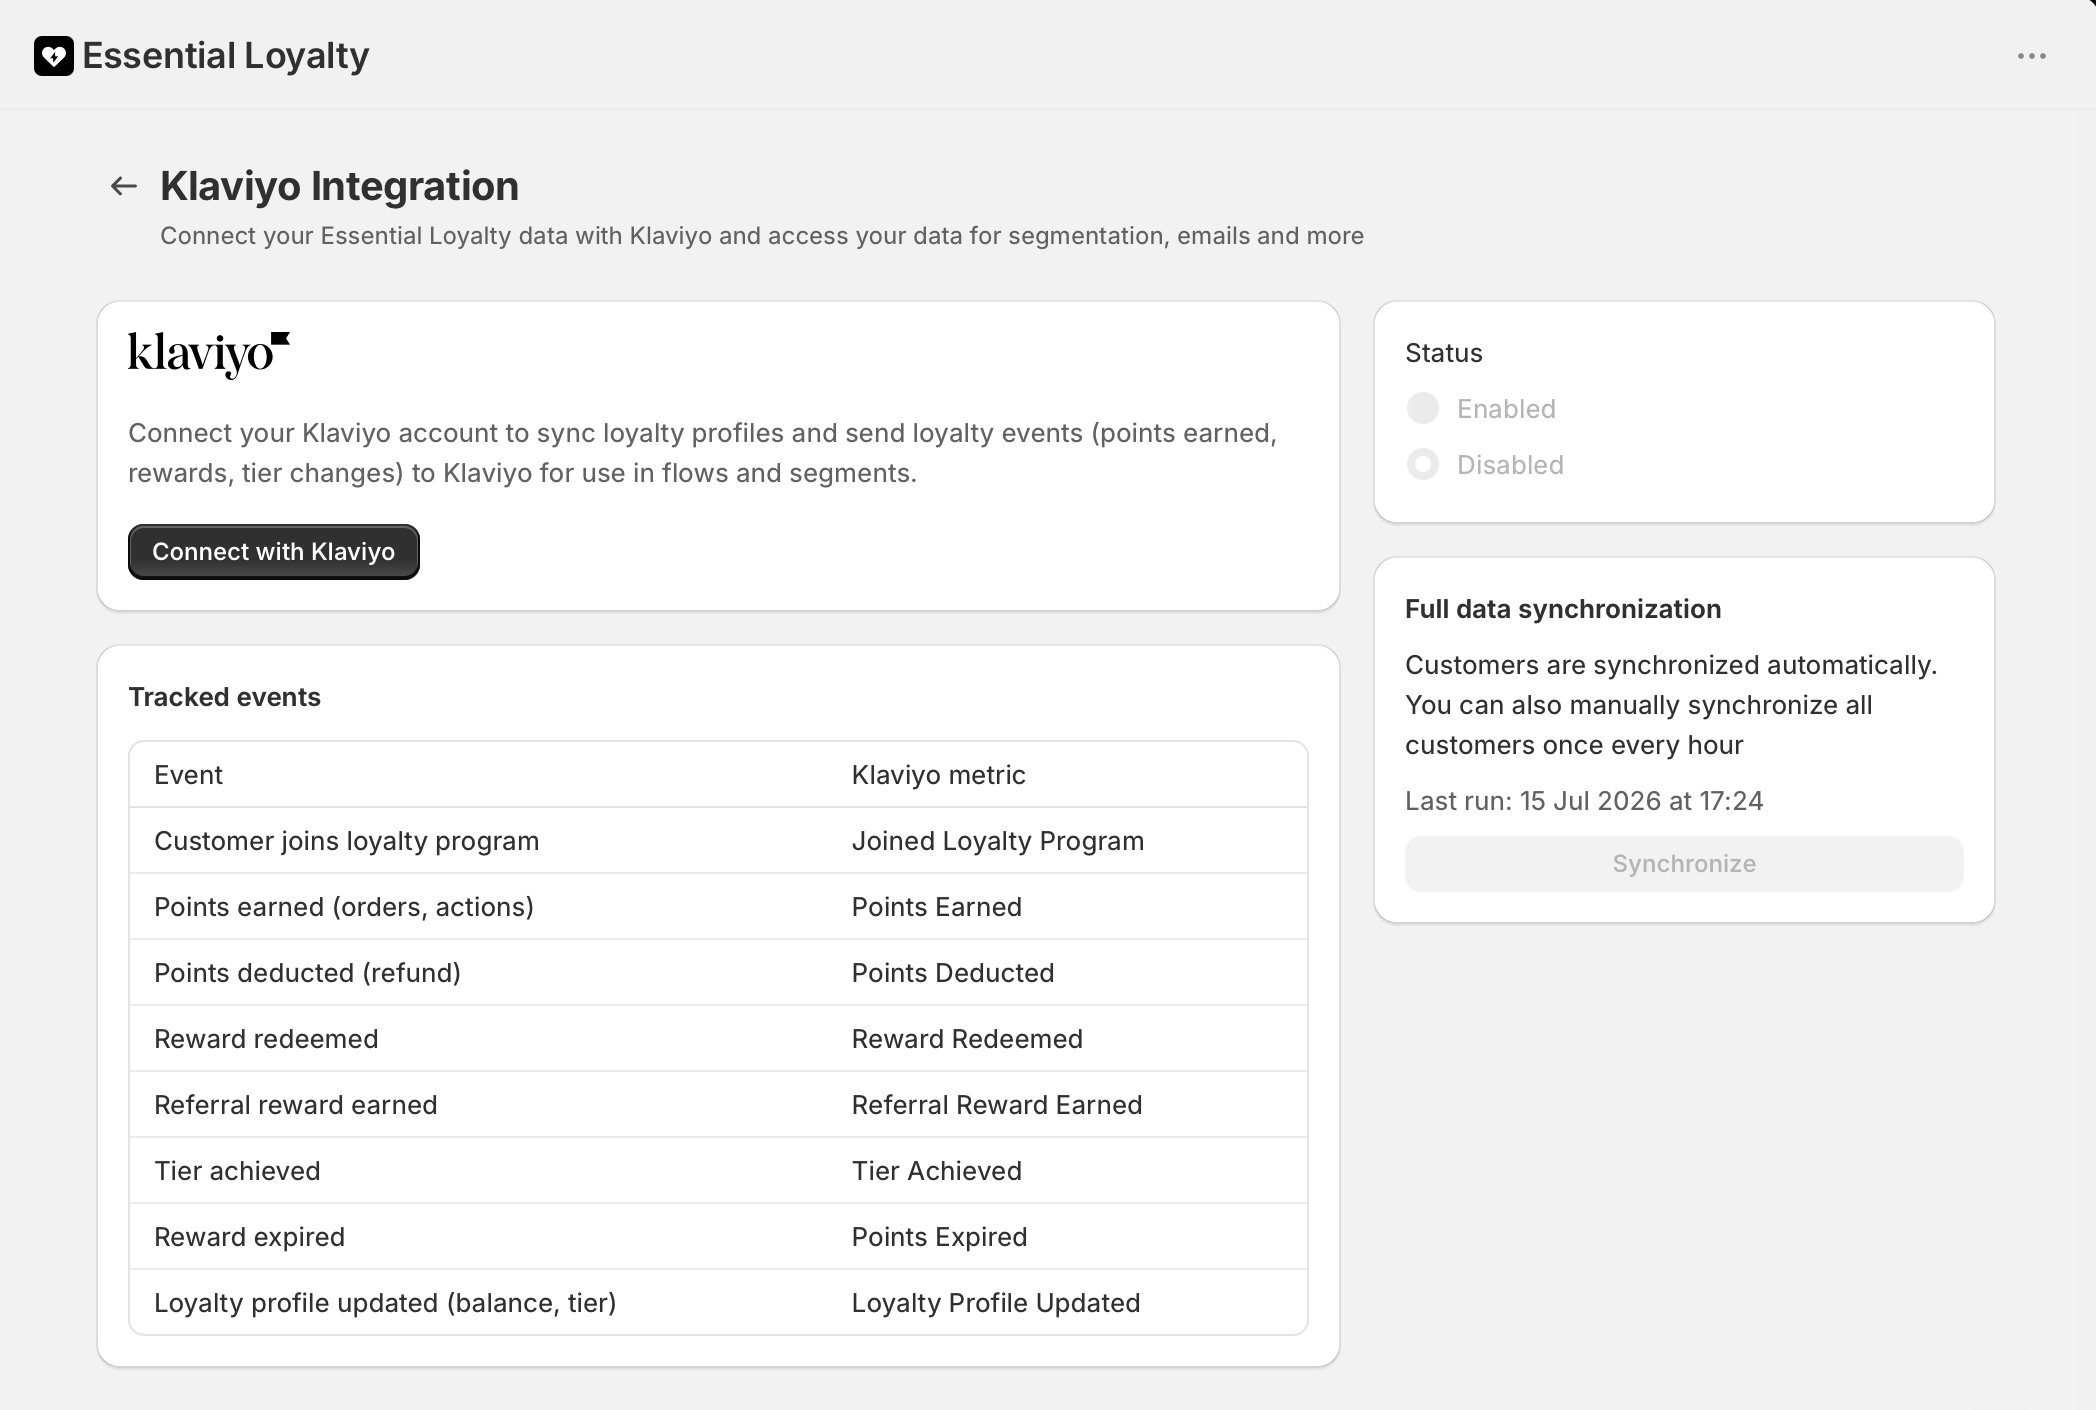Click the Status card heading
Screen dimensions: 2096x1410
pyautogui.click(x=1444, y=353)
